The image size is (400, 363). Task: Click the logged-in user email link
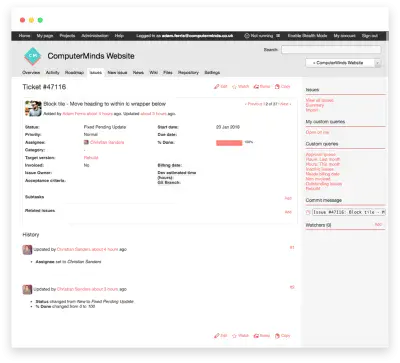pyautogui.click(x=198, y=36)
